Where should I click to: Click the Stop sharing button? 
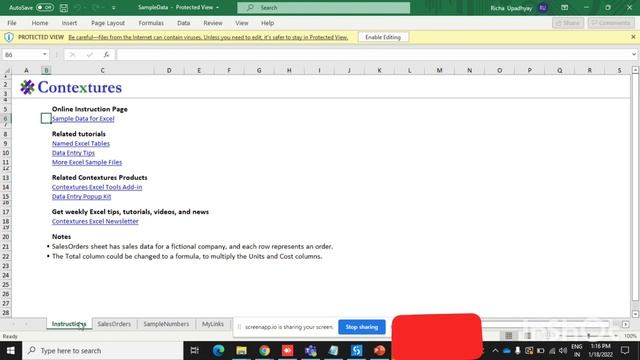pyautogui.click(x=362, y=327)
